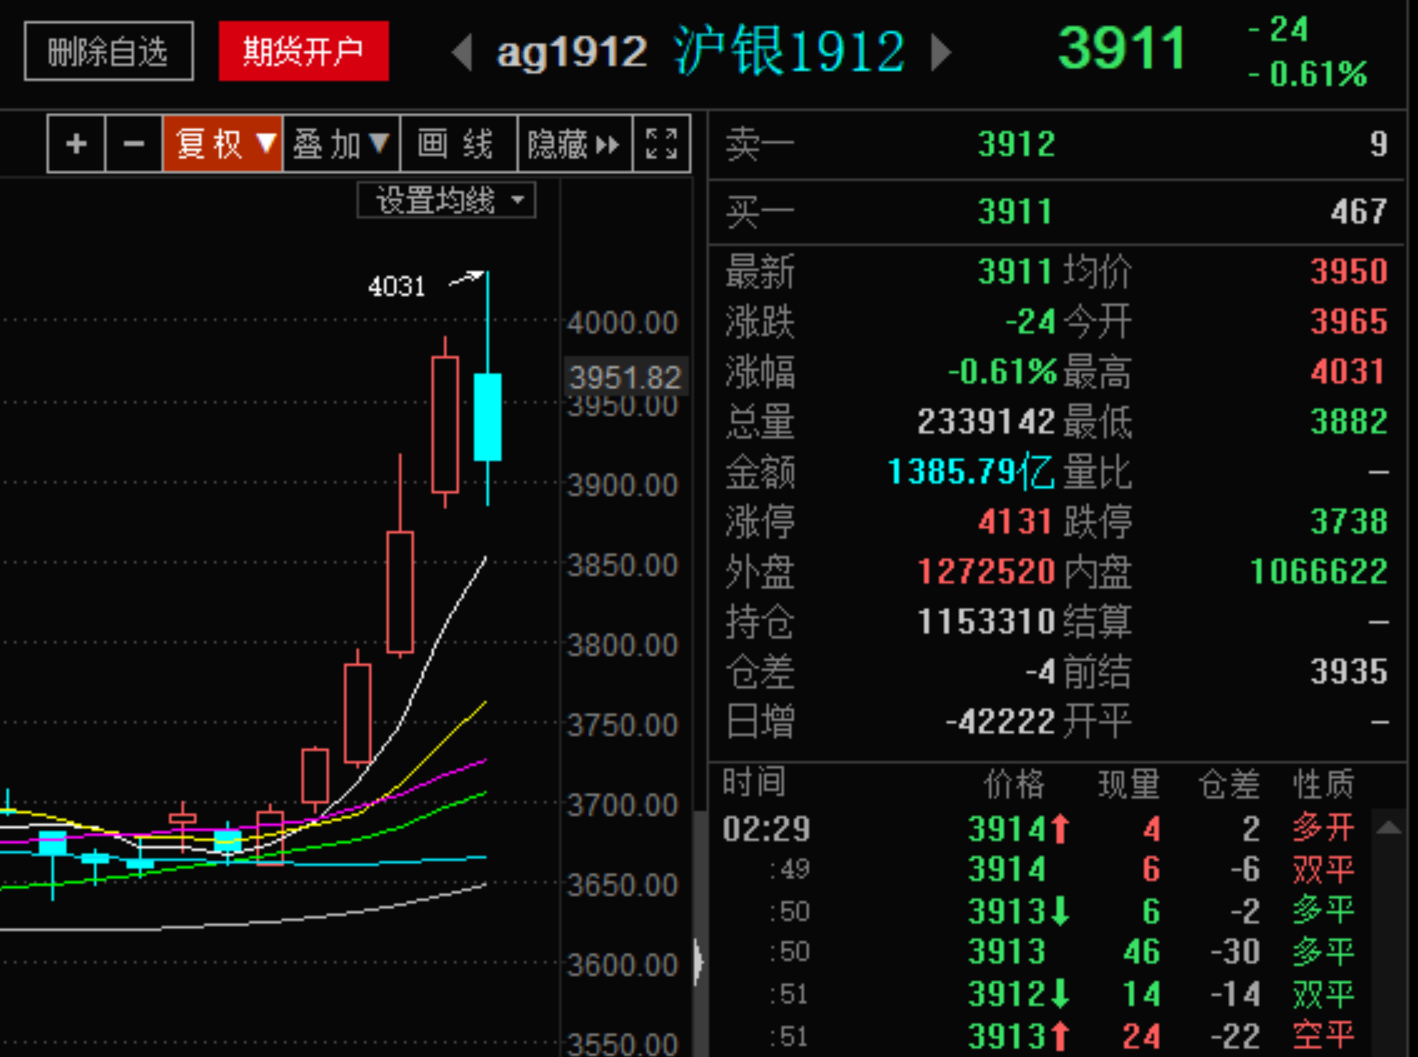Click the 4000.00 price axis label
Viewport: 1418px width, 1057px height.
coord(622,323)
